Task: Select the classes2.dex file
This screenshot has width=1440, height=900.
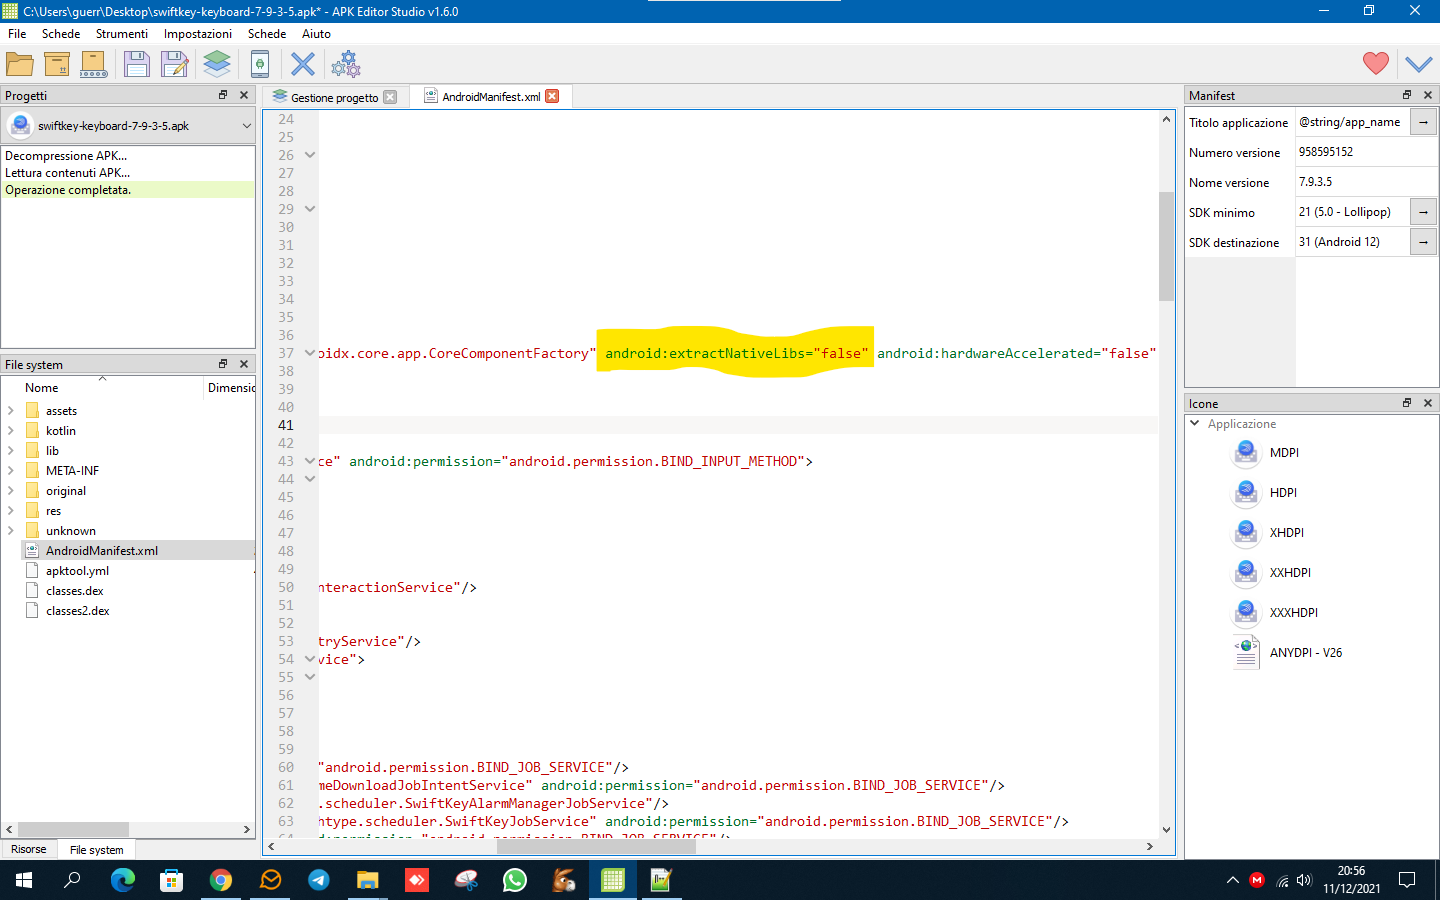Action: [77, 611]
